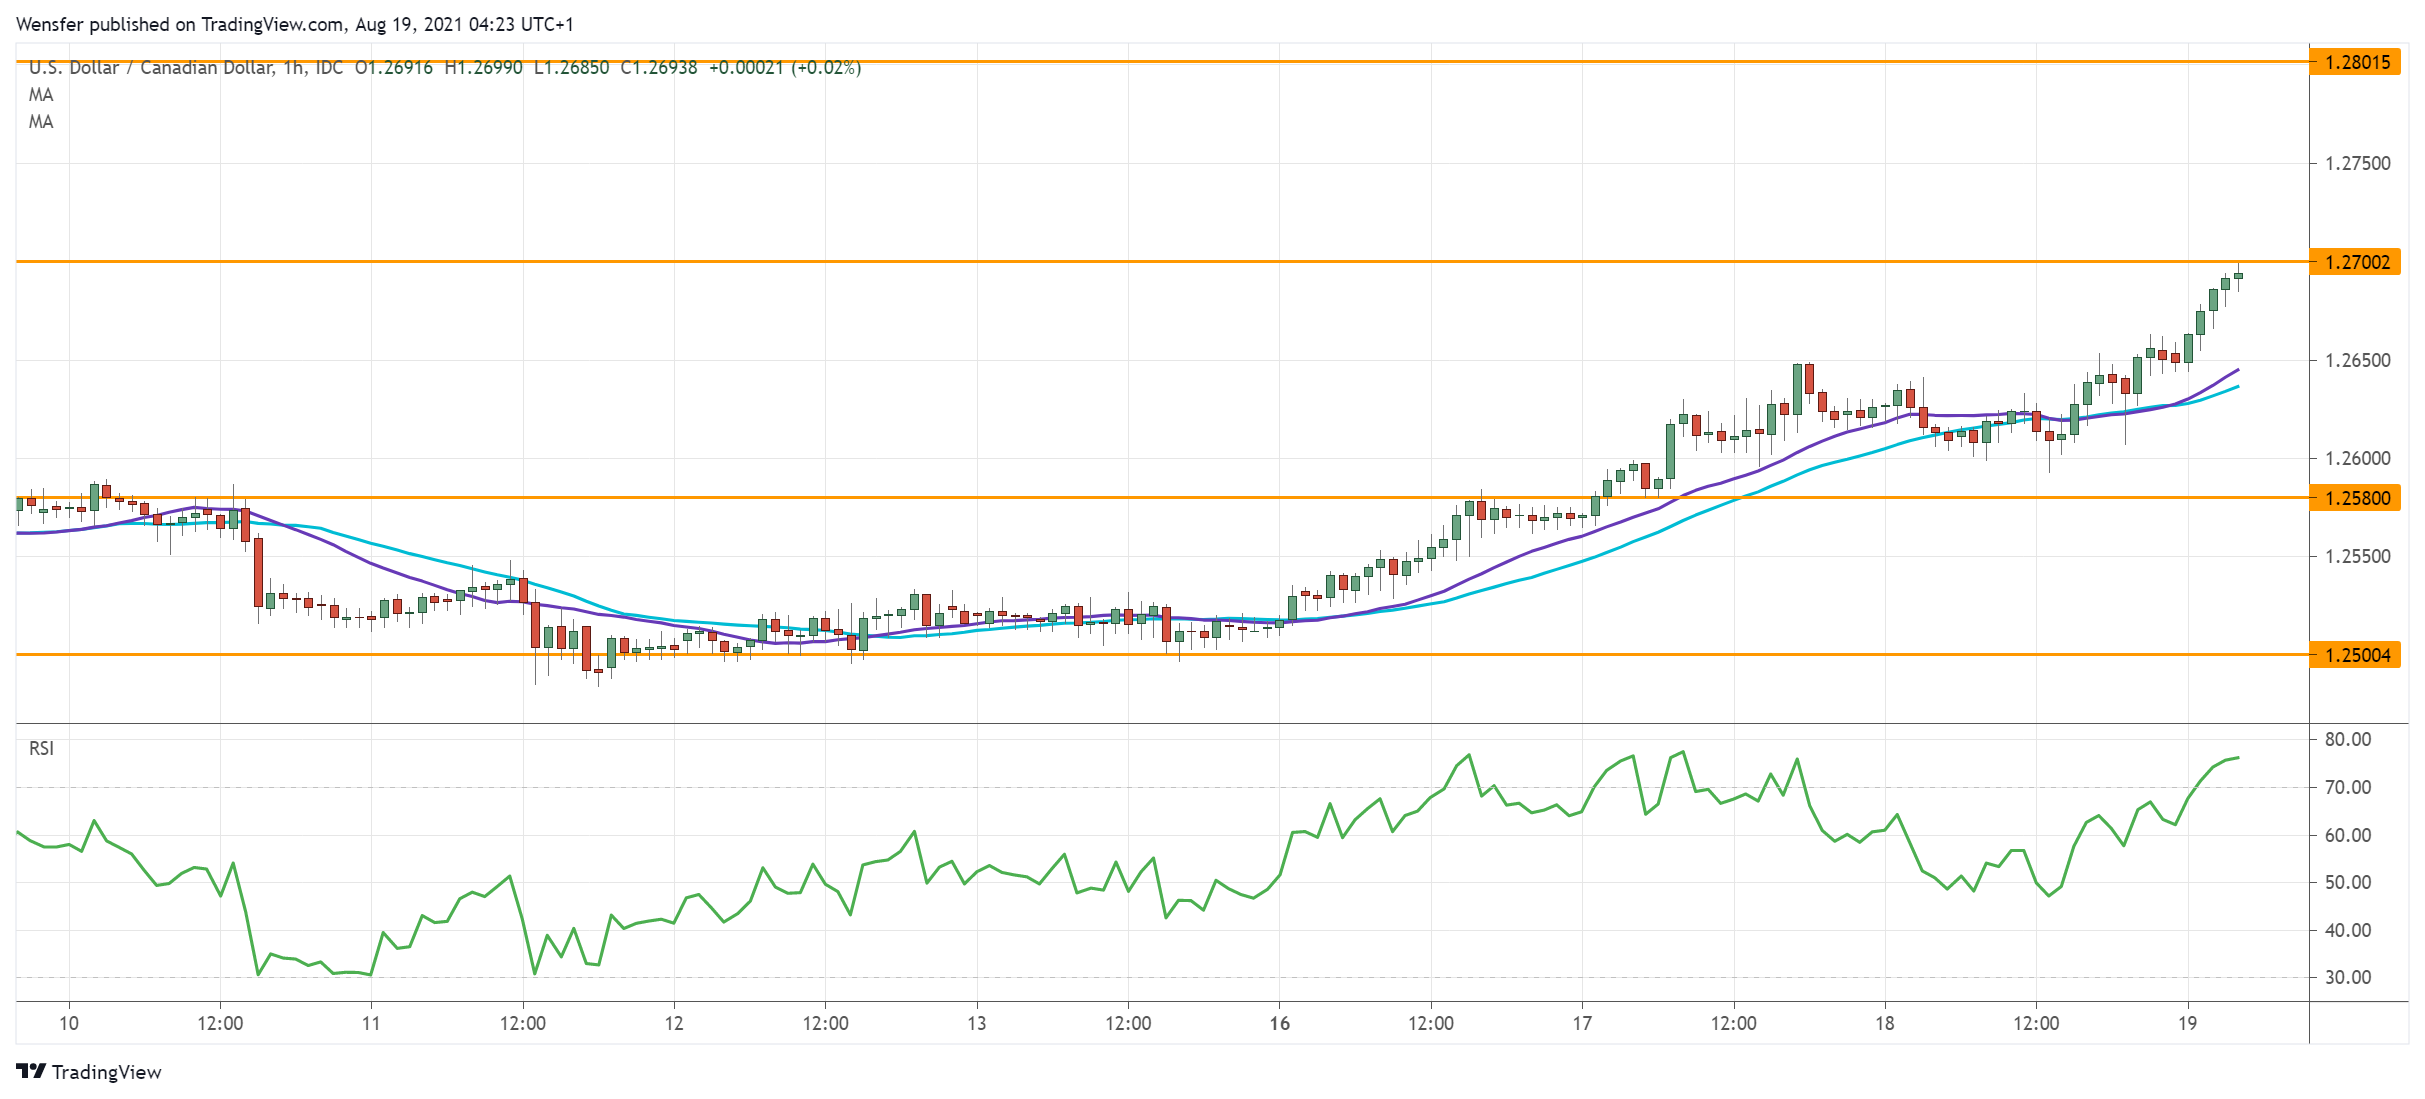Click the last green candlestick near 1.27002
The width and height of the screenshot is (2425, 1099).
coord(2238,275)
